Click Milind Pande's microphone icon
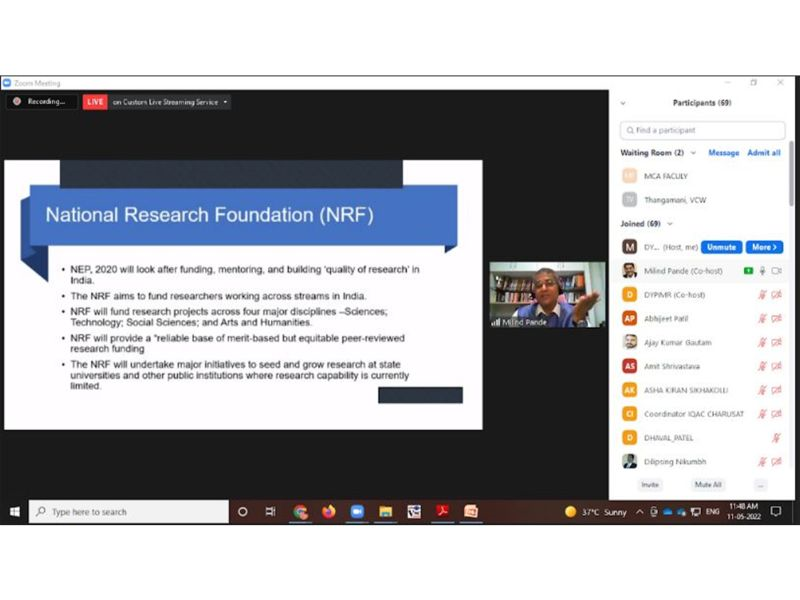Screen dimensions: 800x600 coord(762,271)
